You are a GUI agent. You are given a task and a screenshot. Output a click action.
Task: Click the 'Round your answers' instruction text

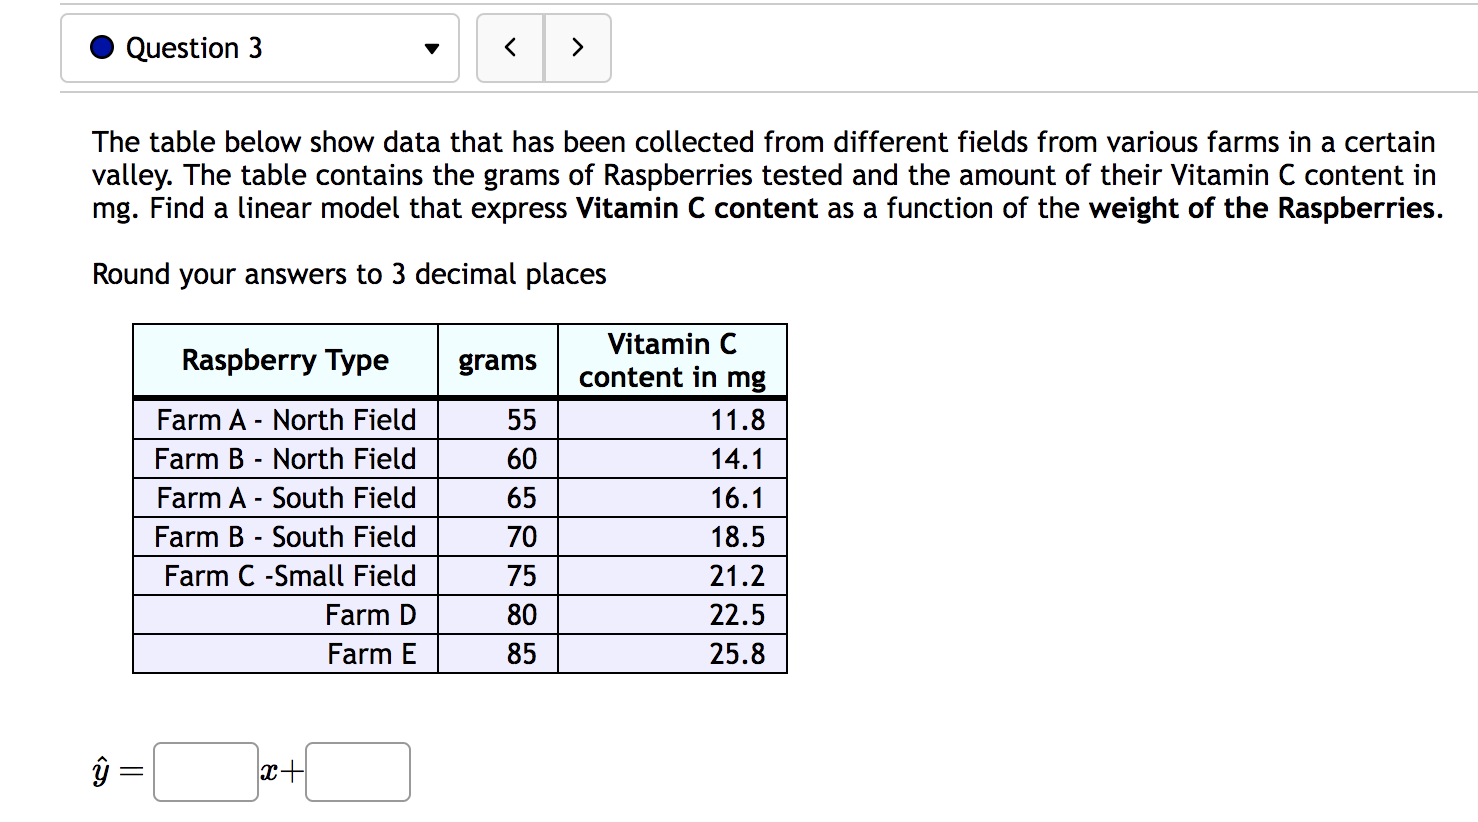coord(349,274)
